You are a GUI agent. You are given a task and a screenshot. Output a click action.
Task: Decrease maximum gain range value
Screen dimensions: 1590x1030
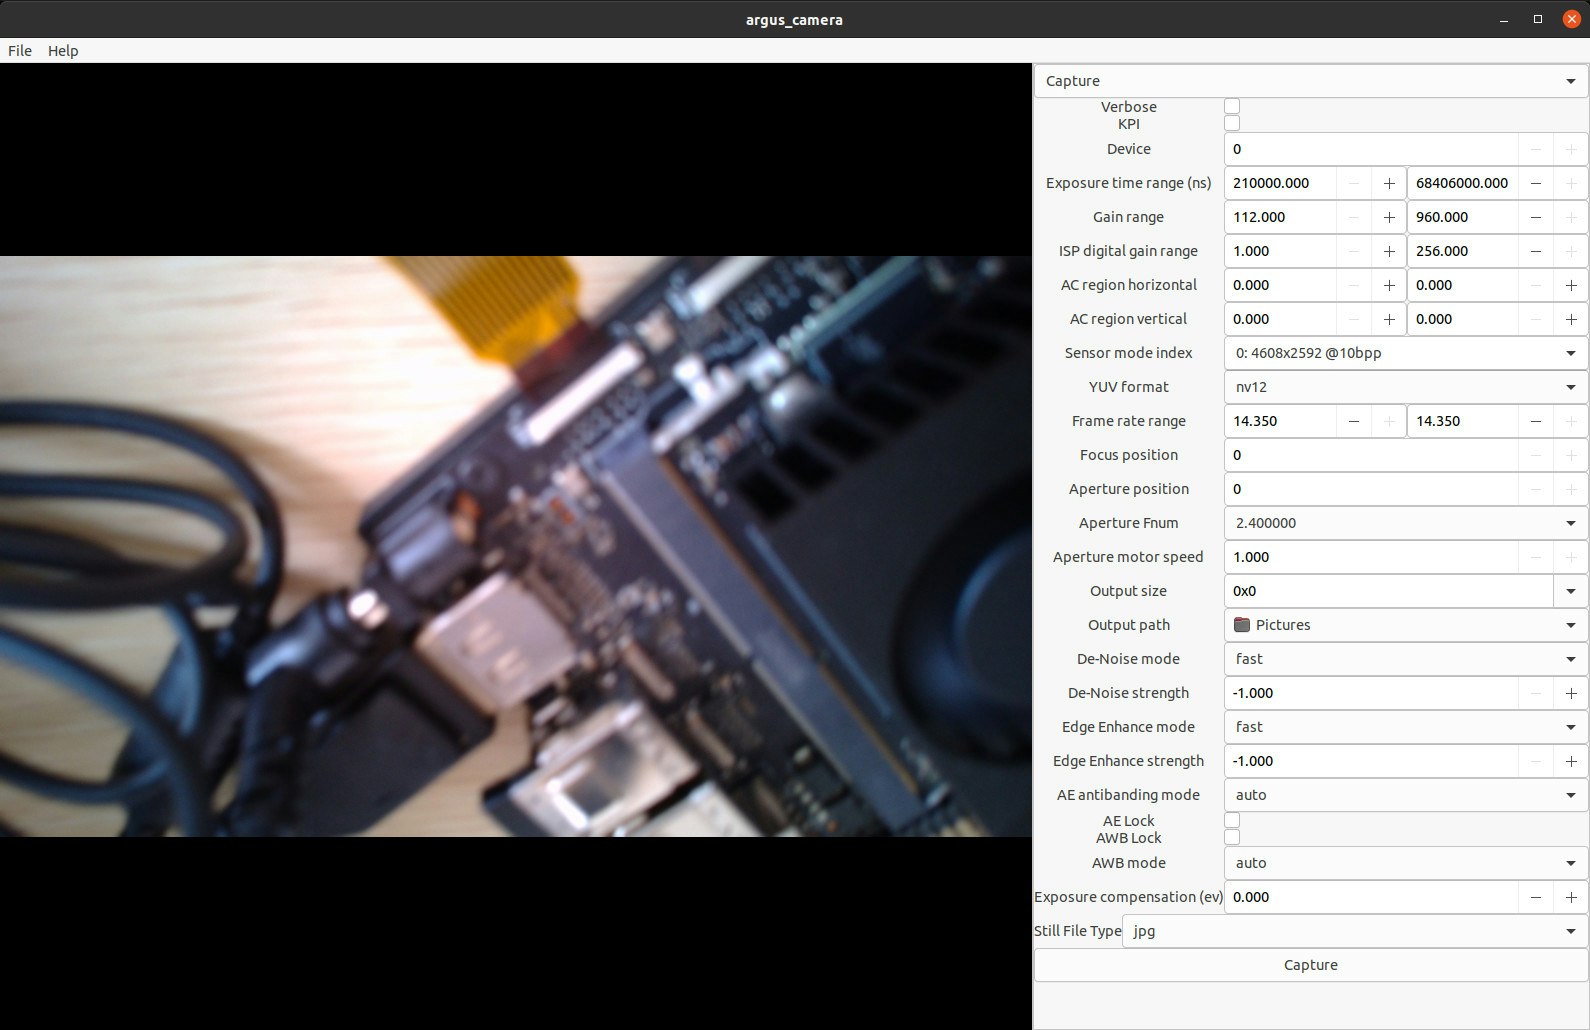(x=1536, y=217)
